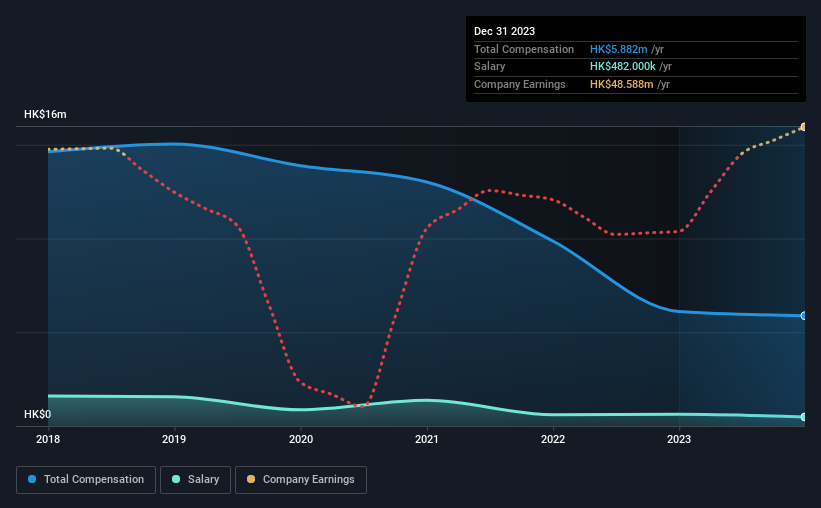Toggle the Salary legend button
The image size is (821, 508).
click(x=195, y=480)
